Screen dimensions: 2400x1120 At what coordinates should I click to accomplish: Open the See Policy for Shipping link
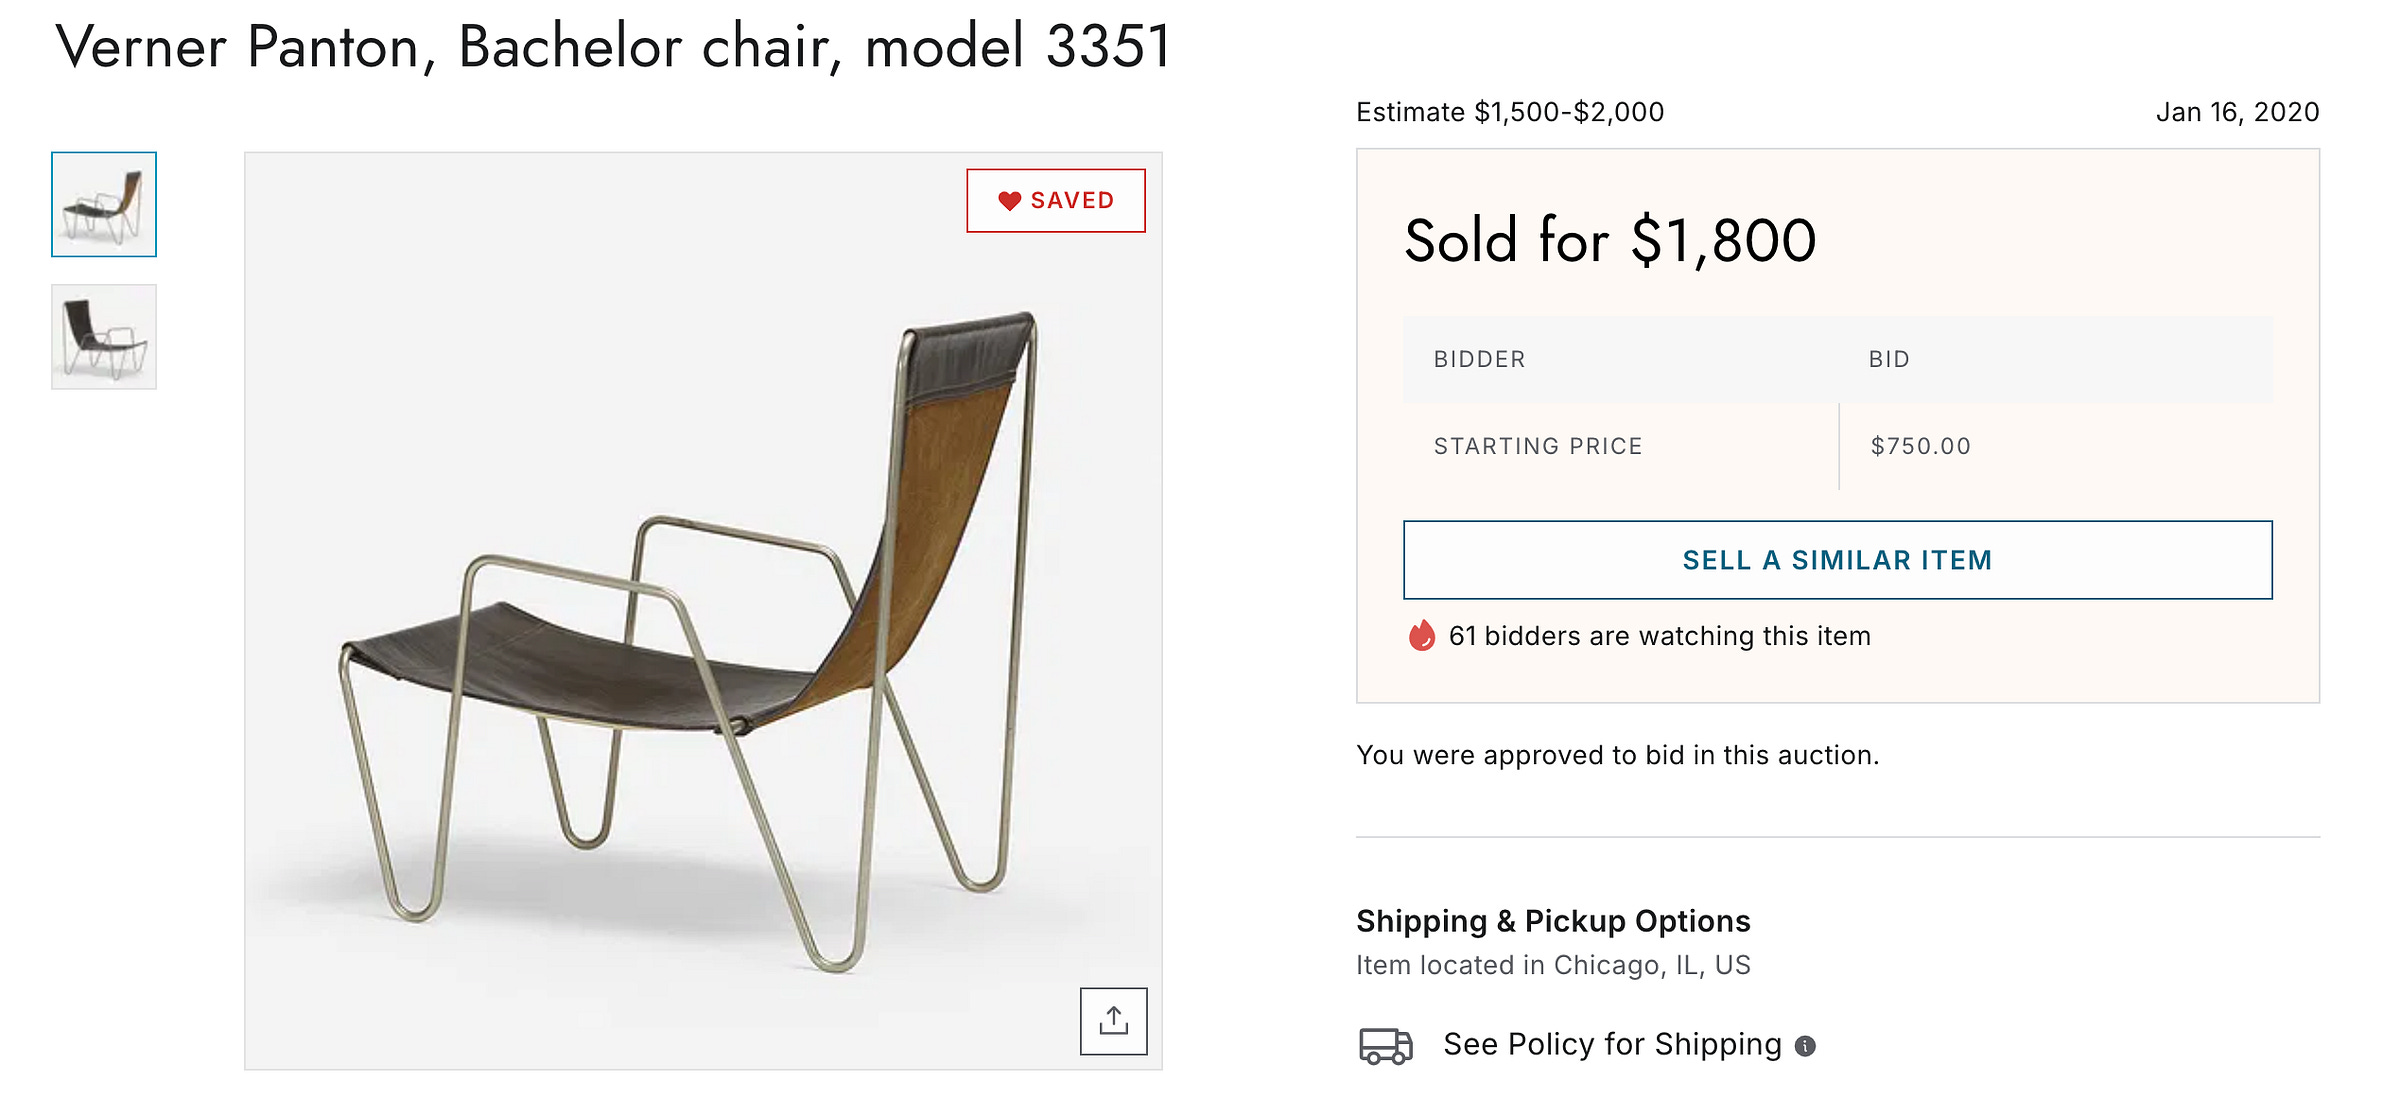tap(1612, 1044)
